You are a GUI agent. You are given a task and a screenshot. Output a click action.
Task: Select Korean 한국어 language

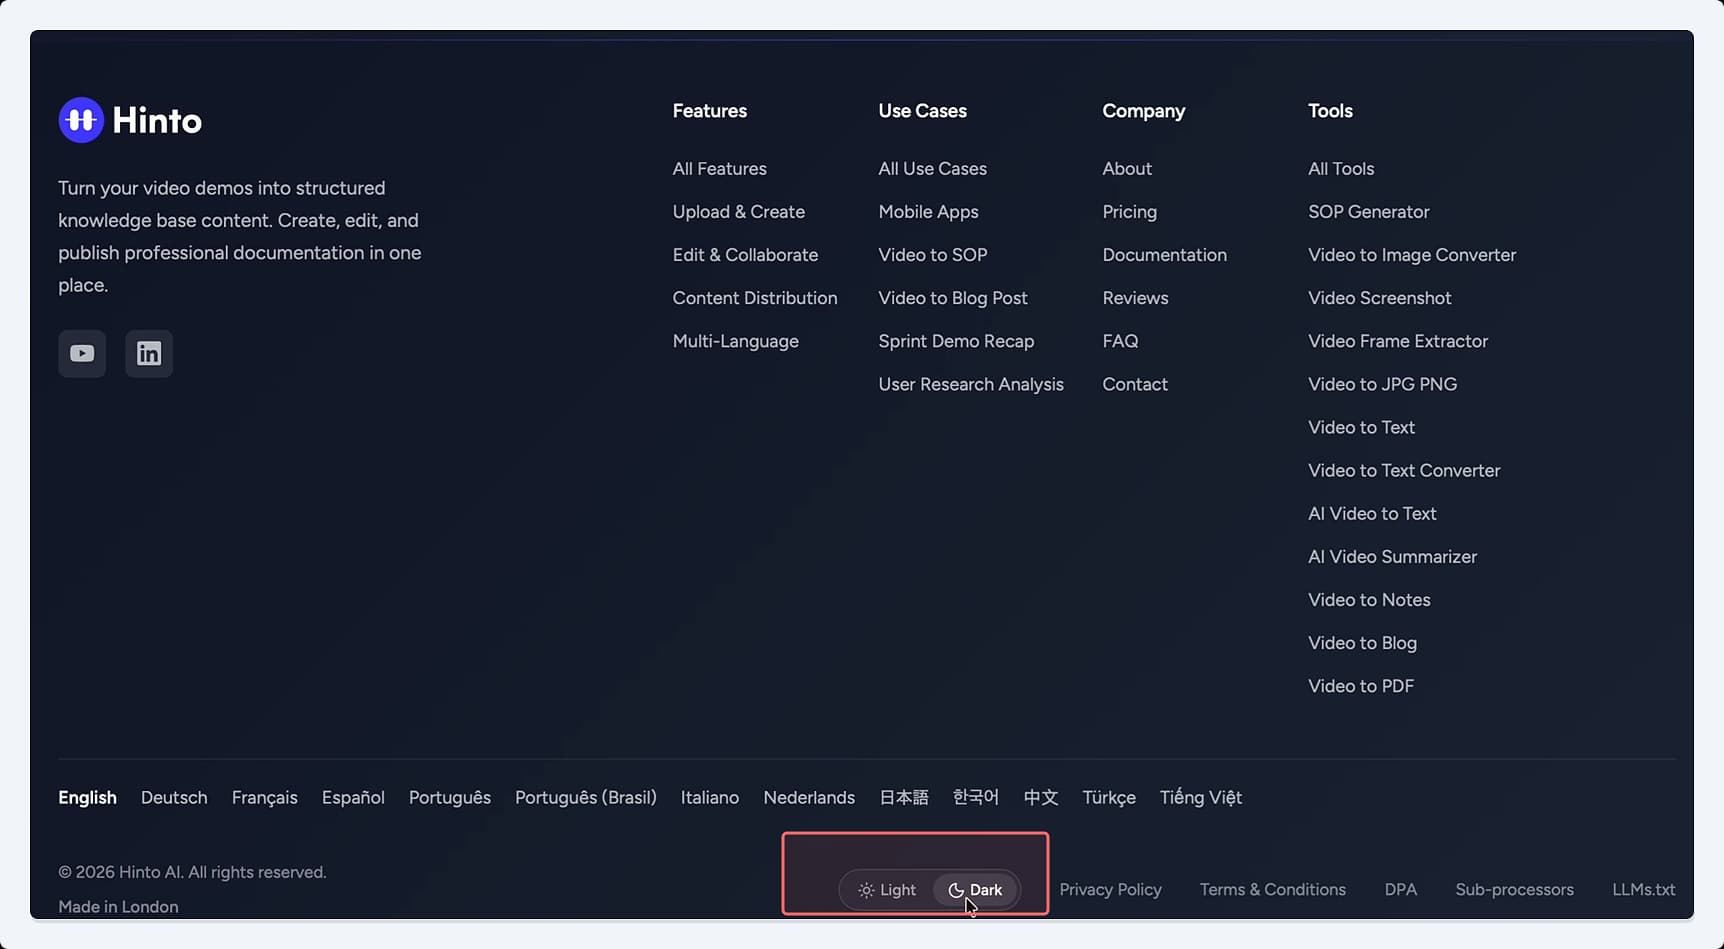(976, 798)
